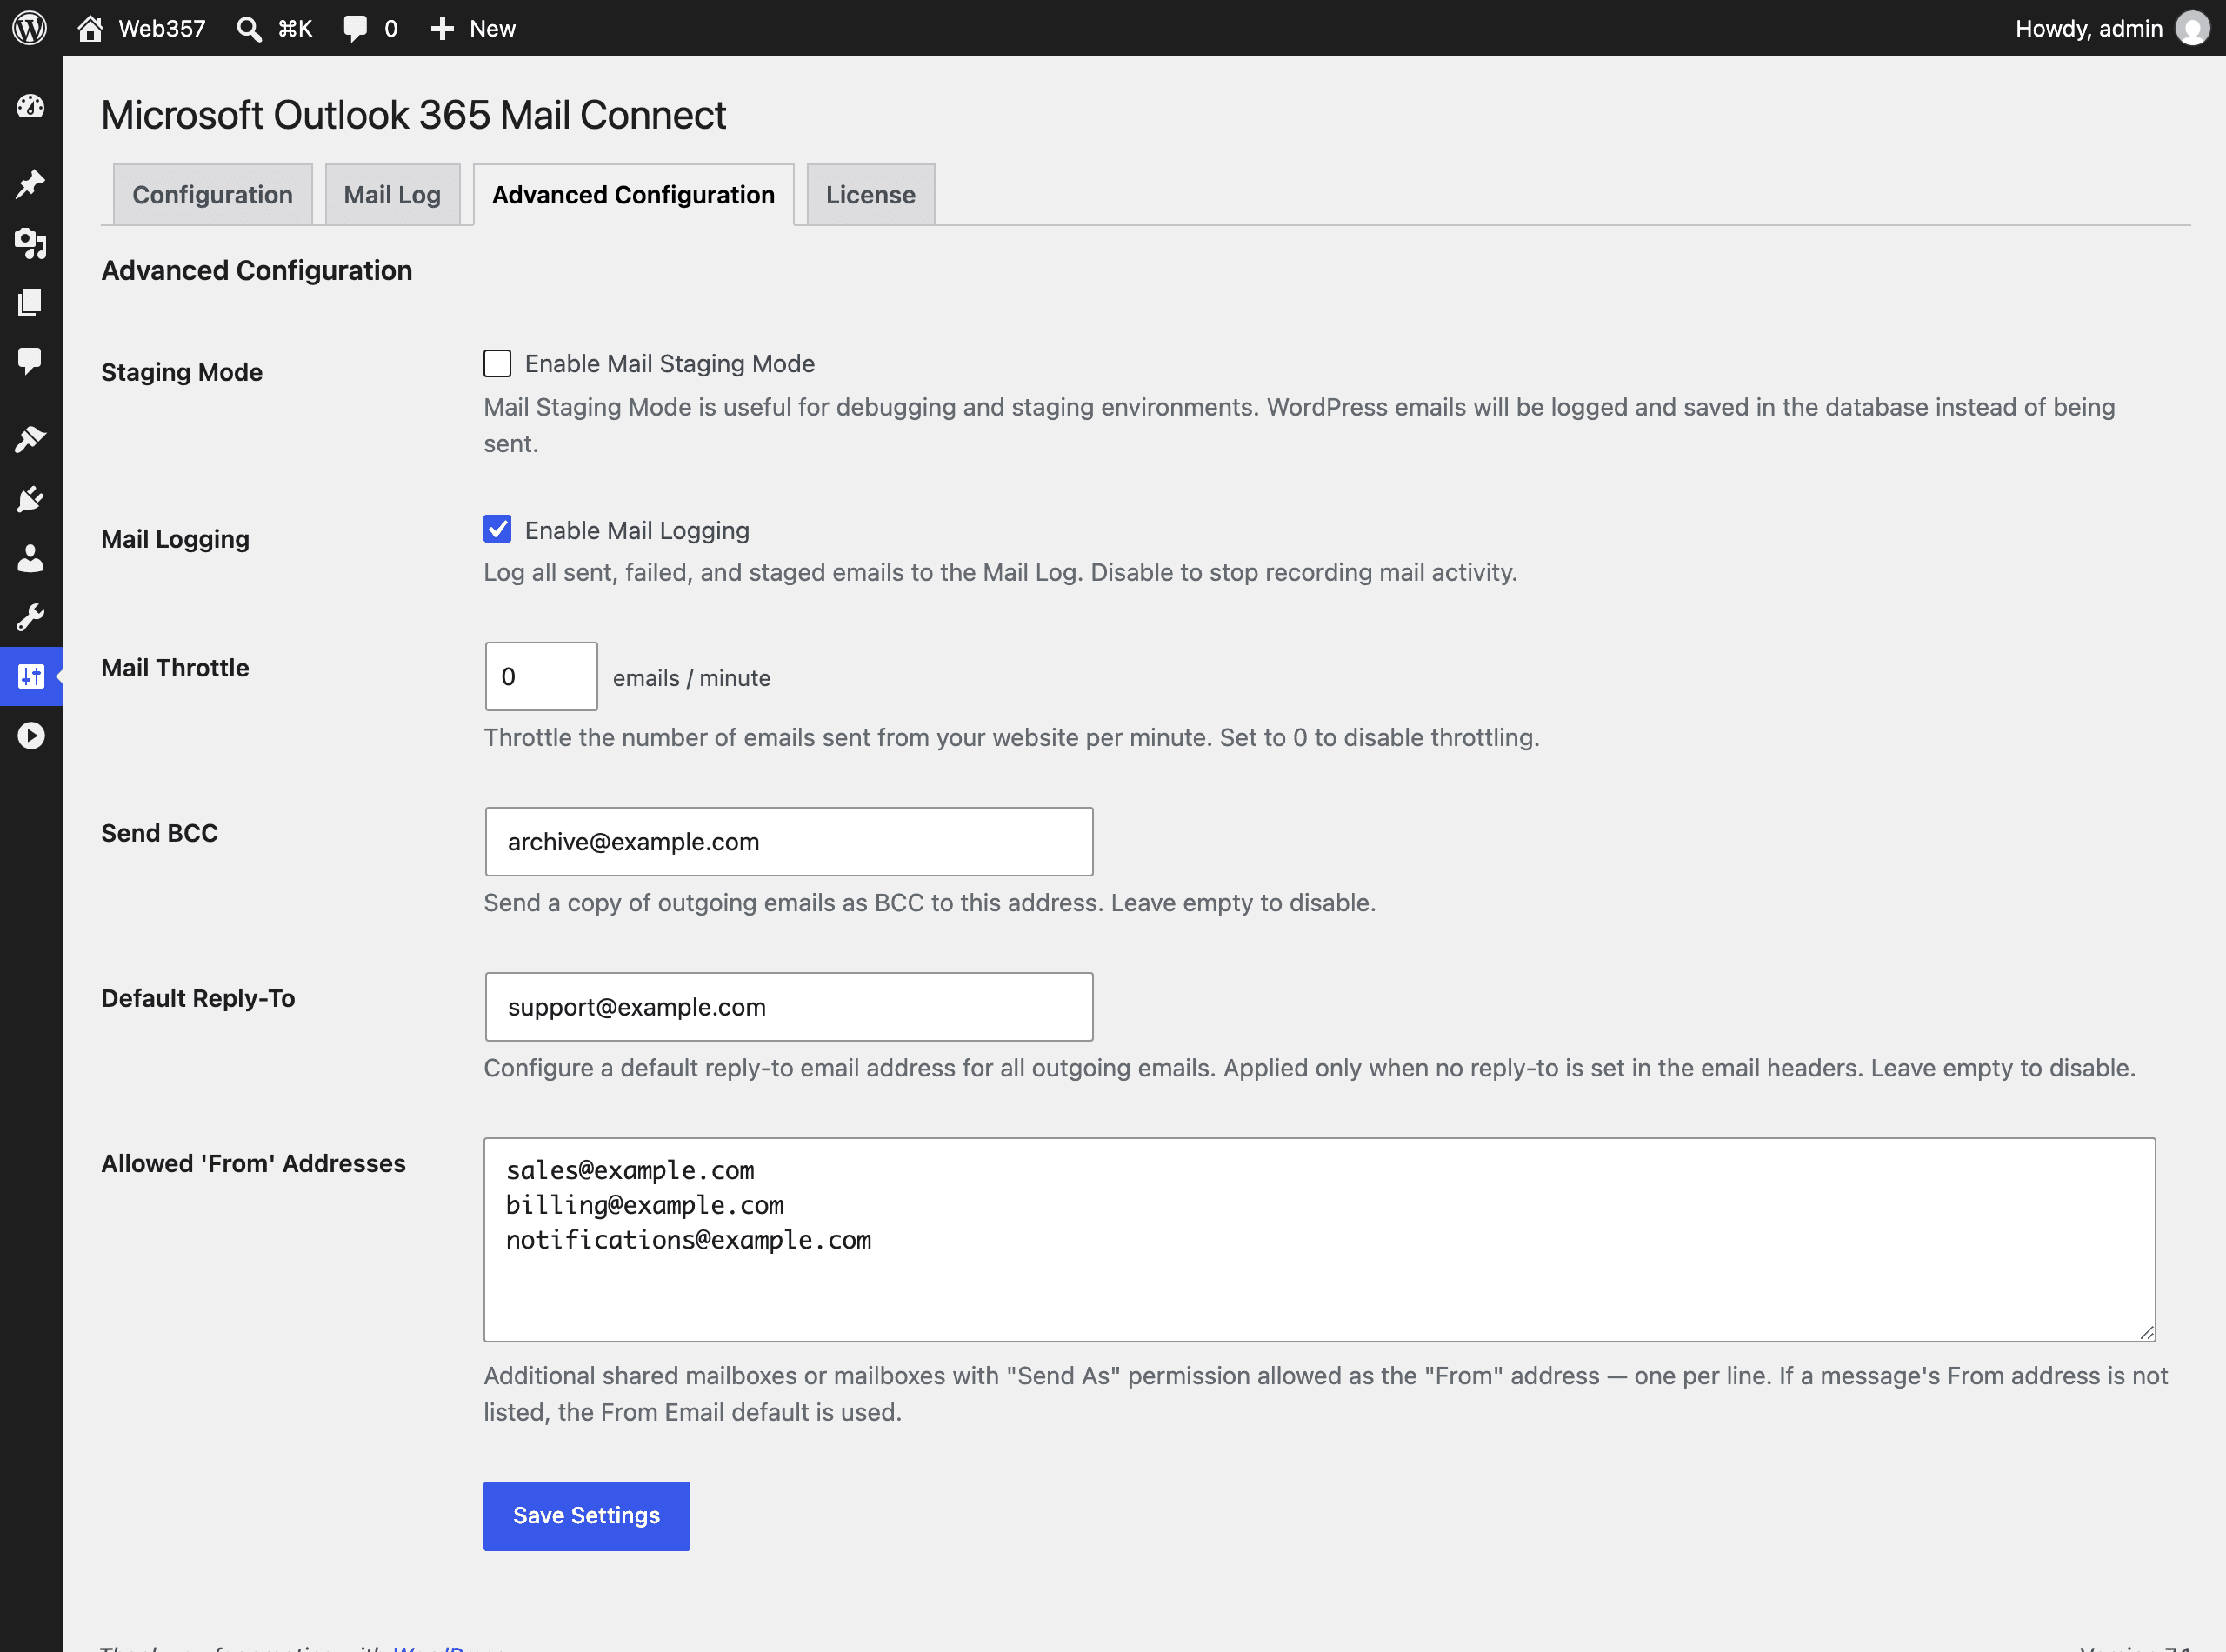This screenshot has width=2226, height=1652.
Task: Open the highlighted Settings sidebar icon
Action: 30,676
